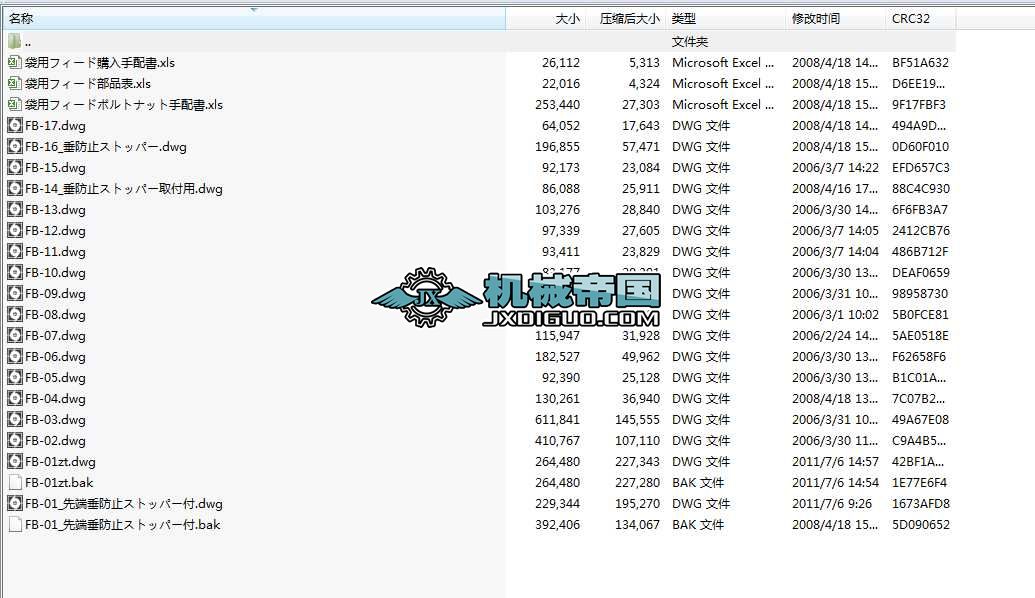Select file name FB-16_垂防止ストッパー.dwg

pyautogui.click(x=106, y=147)
